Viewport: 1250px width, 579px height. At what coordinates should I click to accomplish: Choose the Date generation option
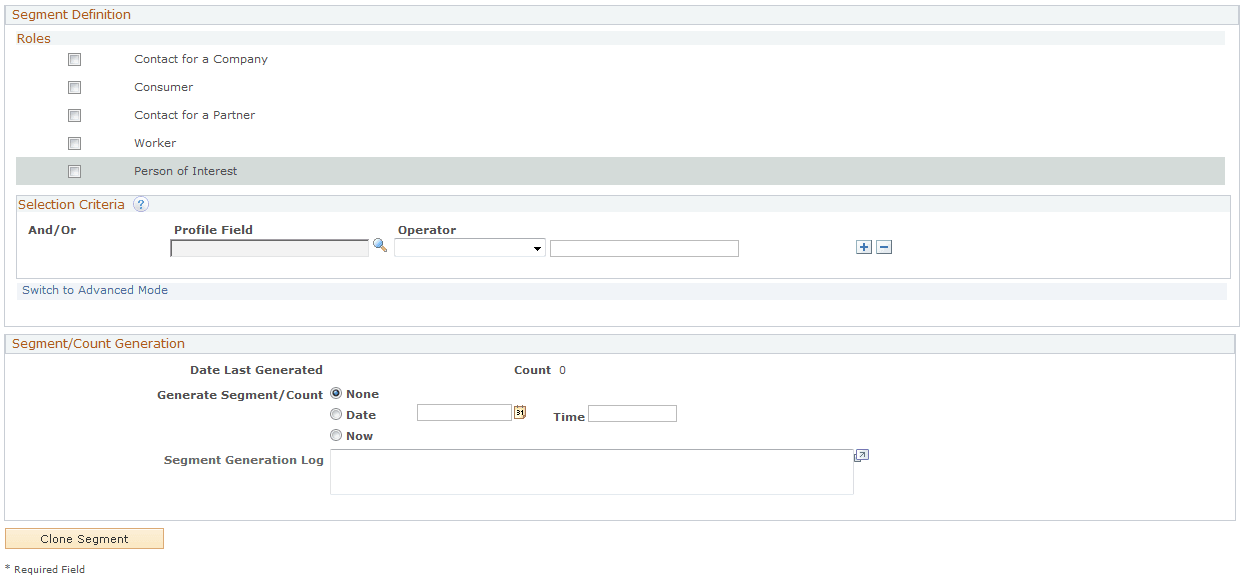pyautogui.click(x=336, y=414)
